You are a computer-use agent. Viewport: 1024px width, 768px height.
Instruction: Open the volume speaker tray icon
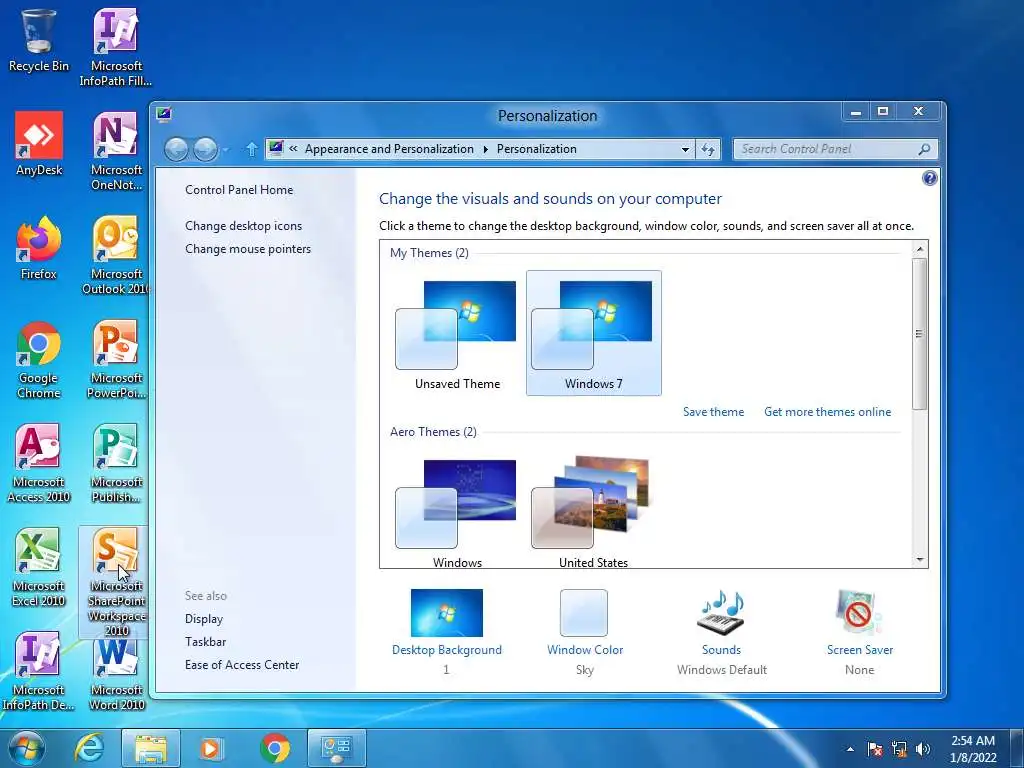click(x=923, y=749)
